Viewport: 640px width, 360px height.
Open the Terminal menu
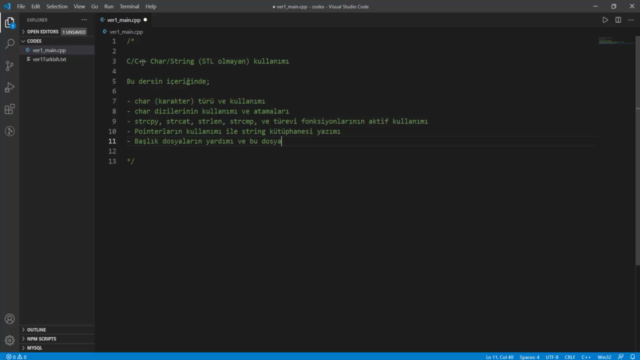click(129, 7)
